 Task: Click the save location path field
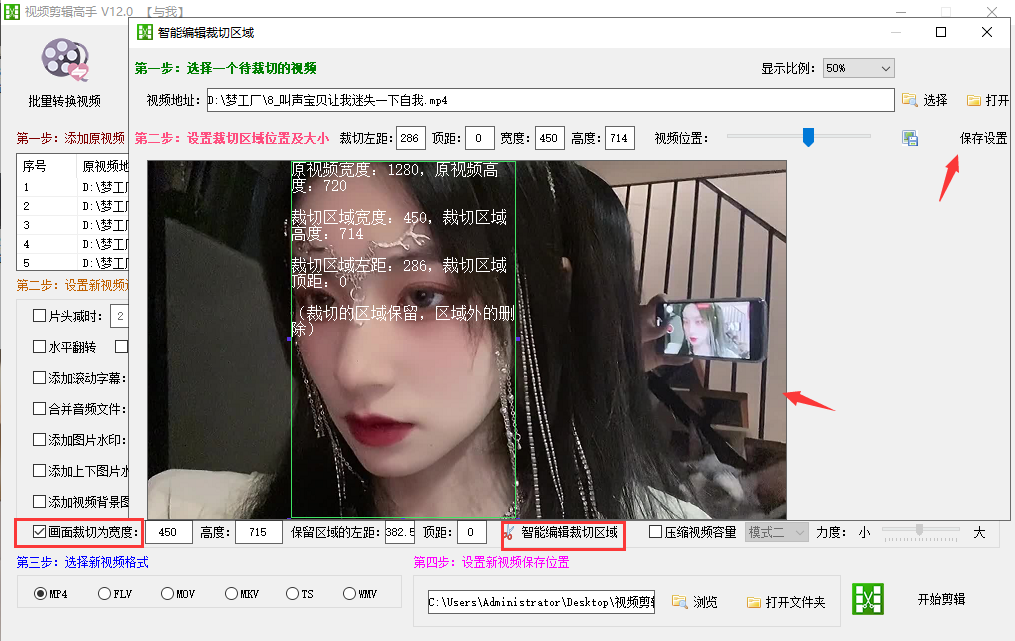[x=541, y=602]
